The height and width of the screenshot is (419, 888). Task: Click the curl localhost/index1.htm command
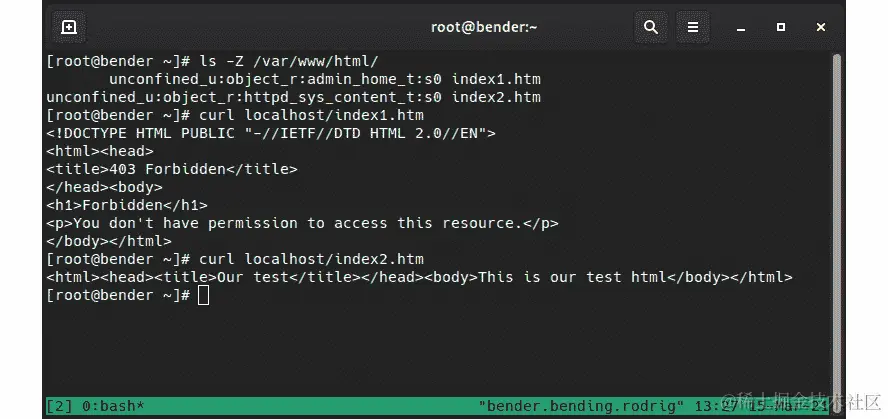(x=311, y=116)
